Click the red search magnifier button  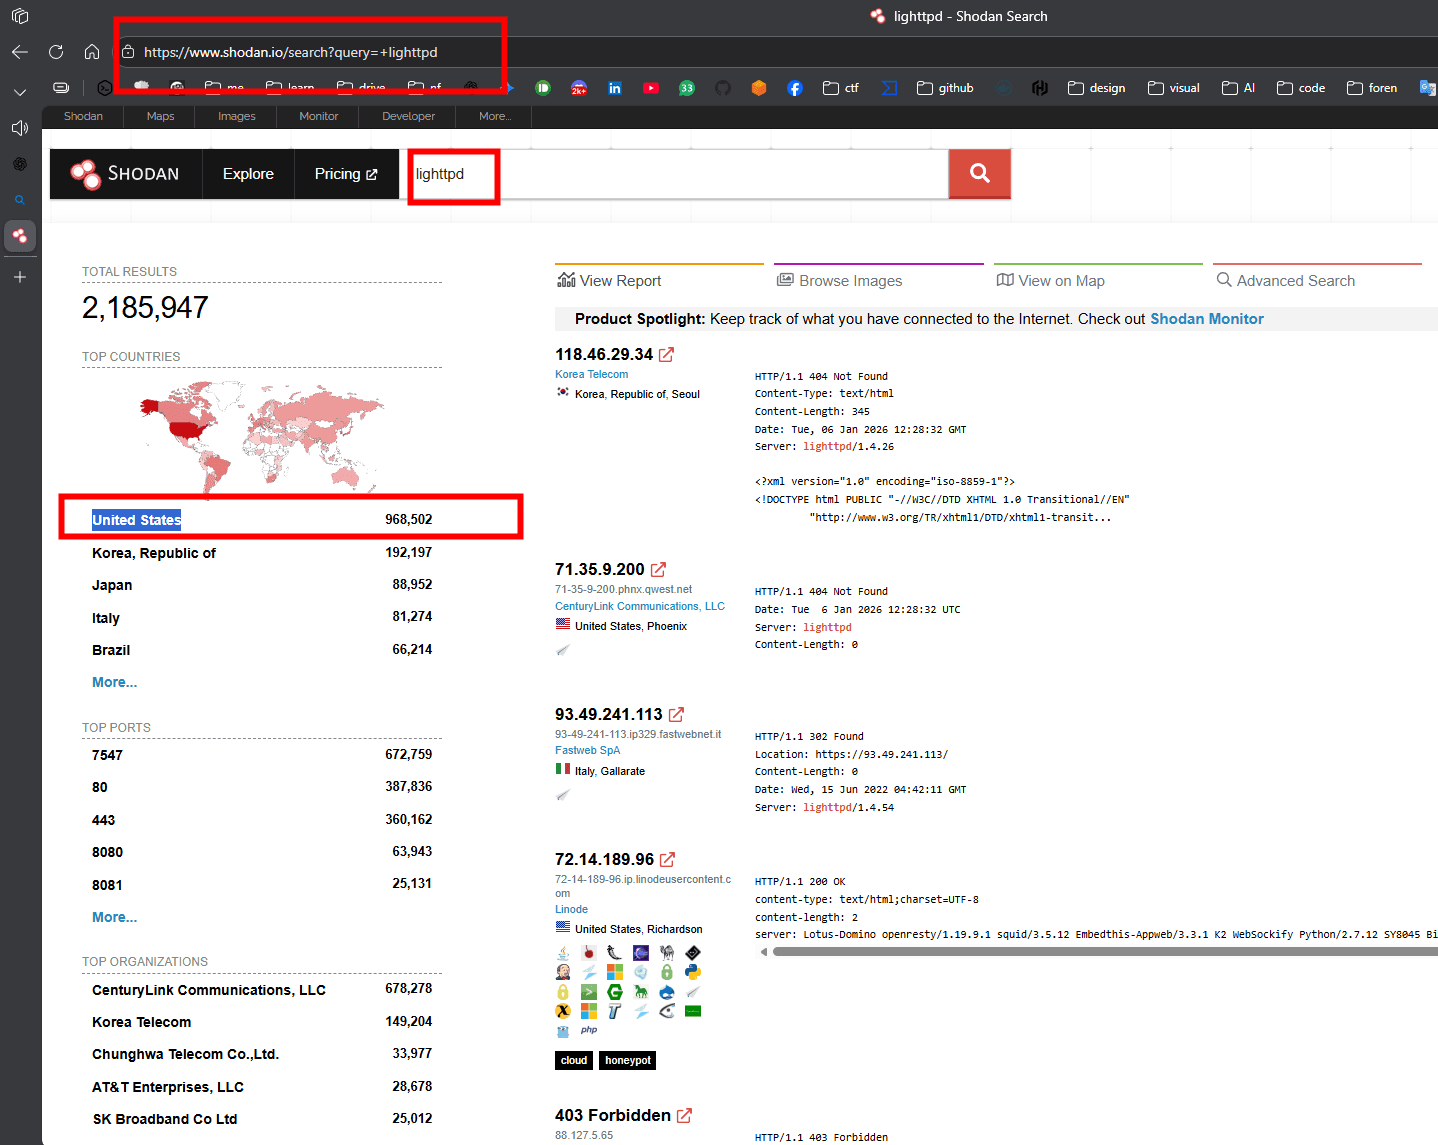979,174
